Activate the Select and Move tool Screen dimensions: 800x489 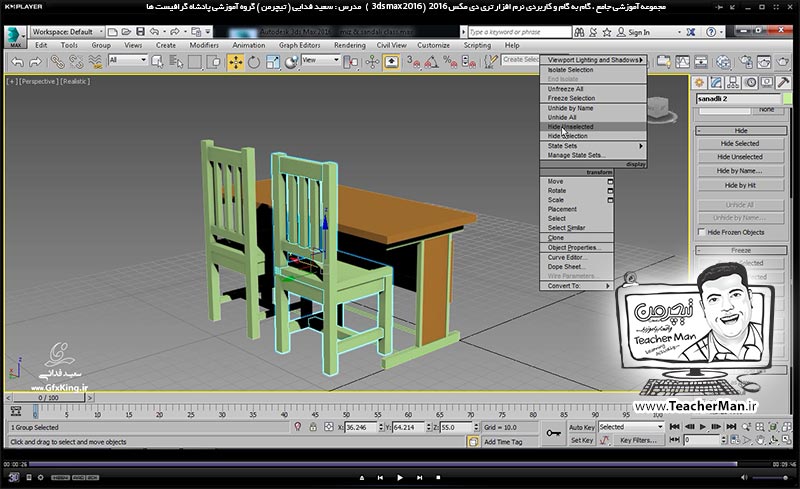pos(235,62)
